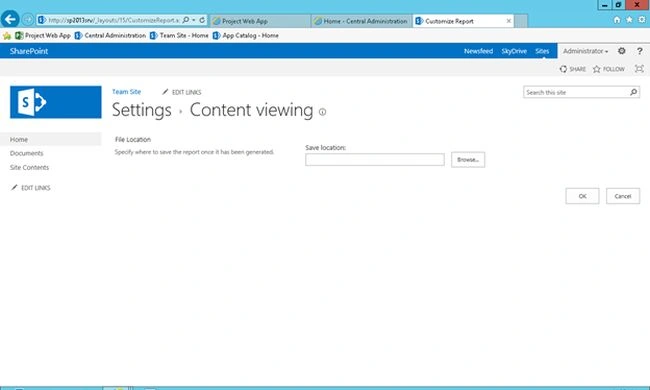Viewport: 650px width, 390px height.
Task: Open Team Site - Home favorite
Action: (x=179, y=36)
